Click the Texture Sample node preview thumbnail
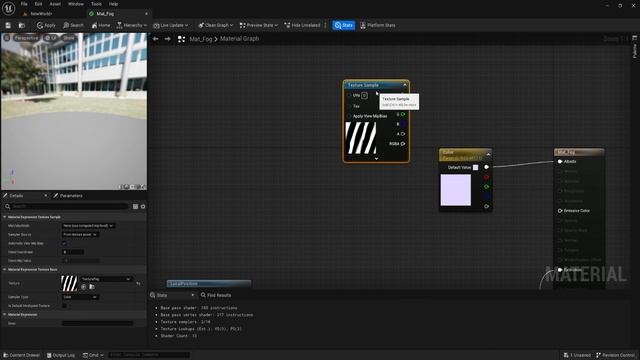640x360 pixels. pyautogui.click(x=361, y=138)
